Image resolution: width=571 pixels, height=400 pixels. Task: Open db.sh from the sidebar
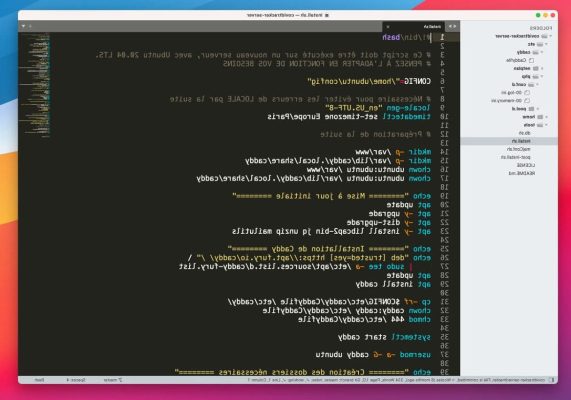pos(524,133)
